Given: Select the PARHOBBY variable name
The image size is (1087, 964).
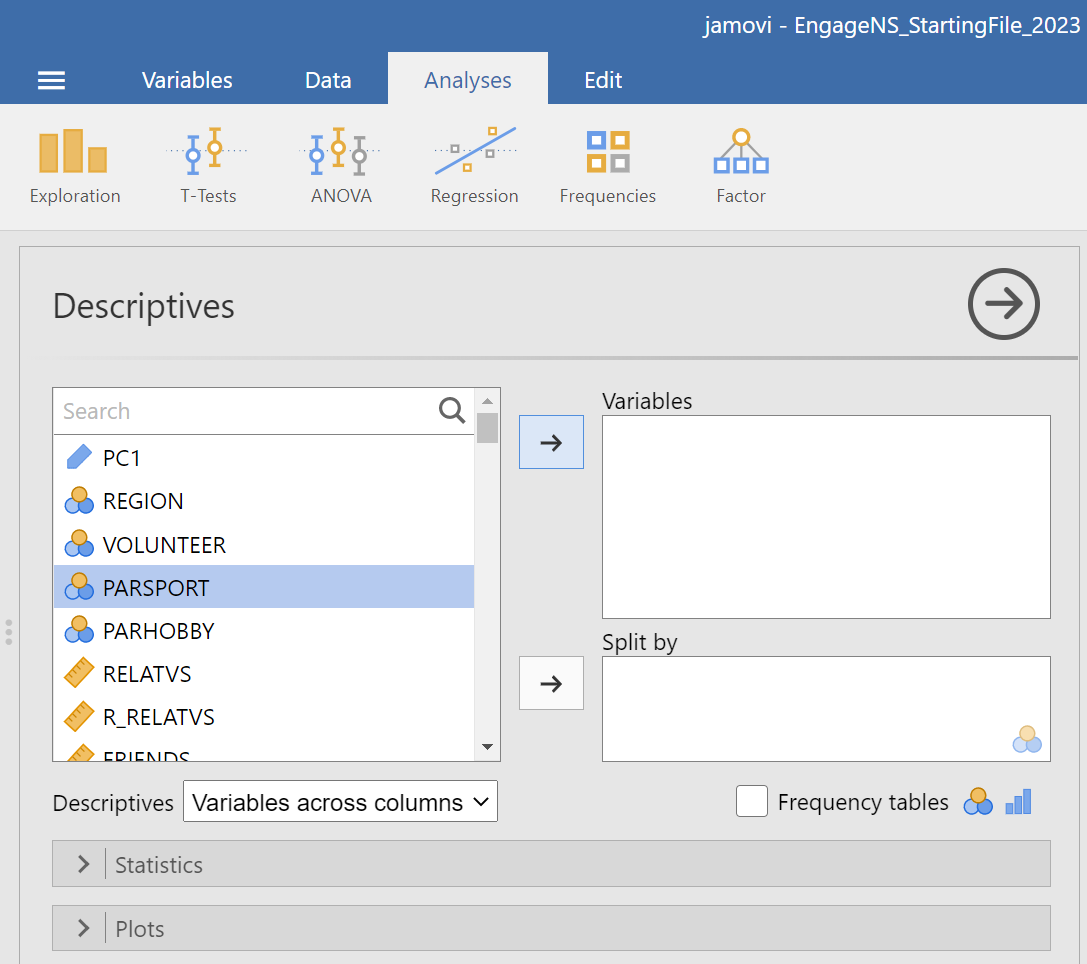Looking at the screenshot, I should (159, 631).
